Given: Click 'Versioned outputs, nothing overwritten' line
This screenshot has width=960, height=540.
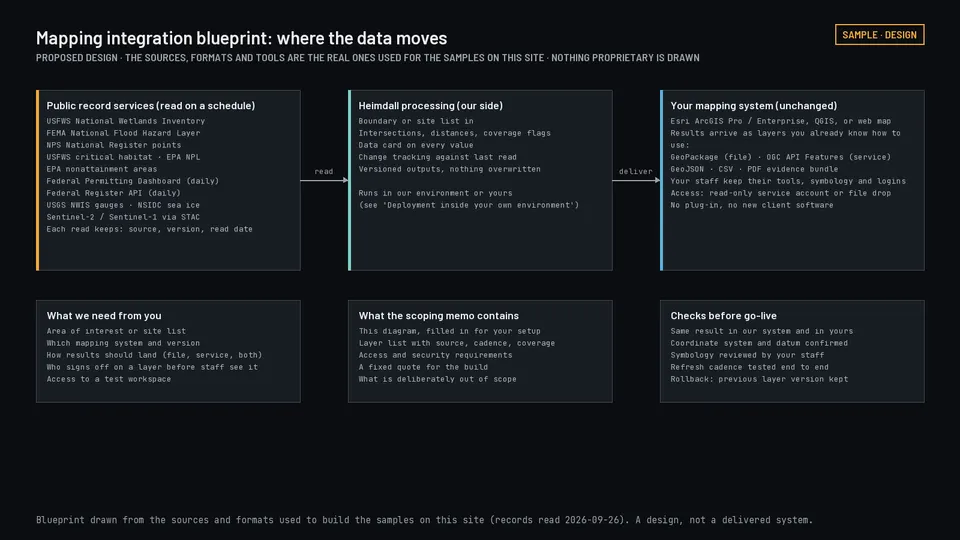Looking at the screenshot, I should point(449,169).
